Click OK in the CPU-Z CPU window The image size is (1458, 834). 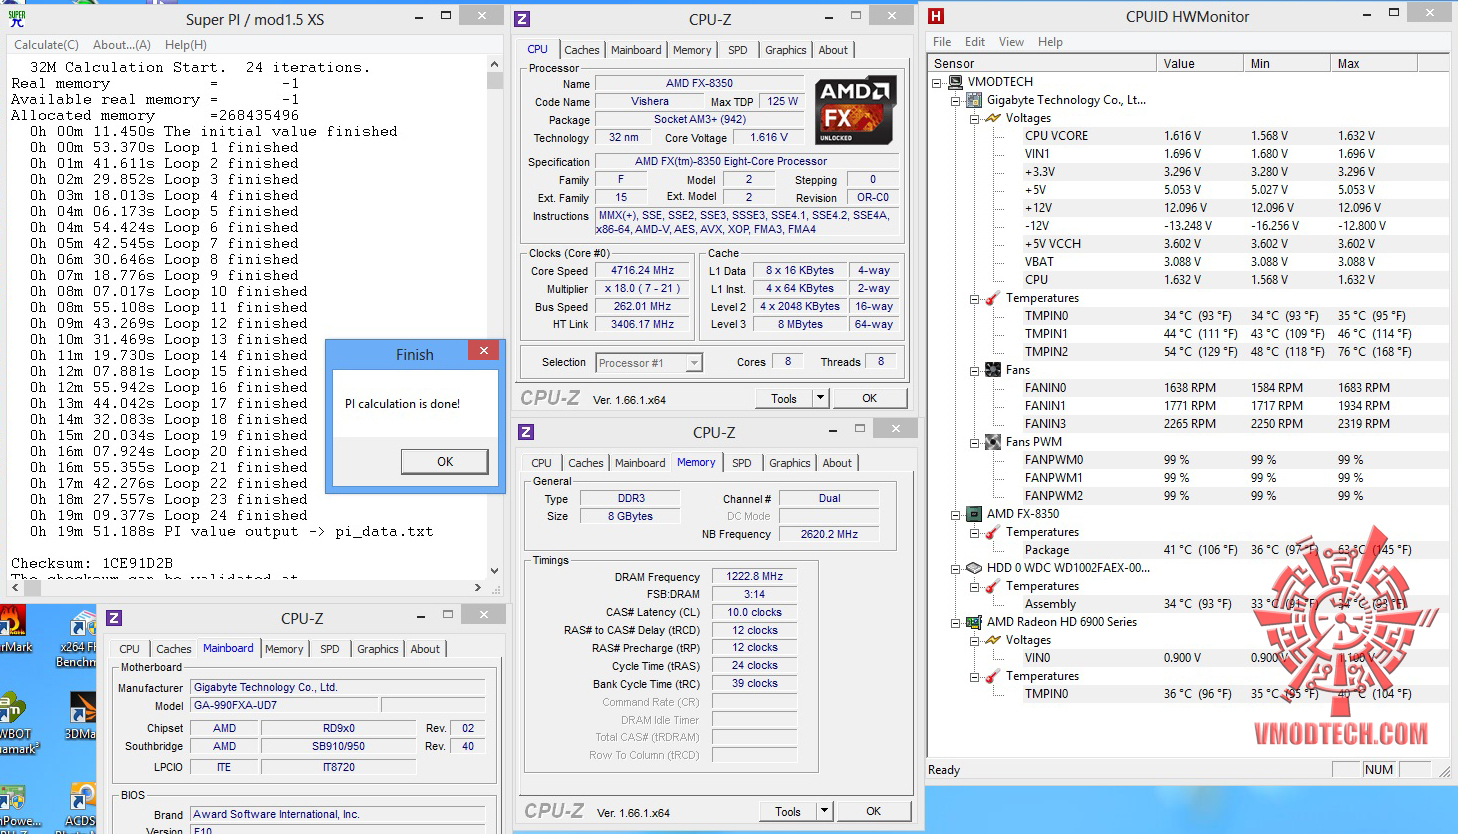point(870,398)
